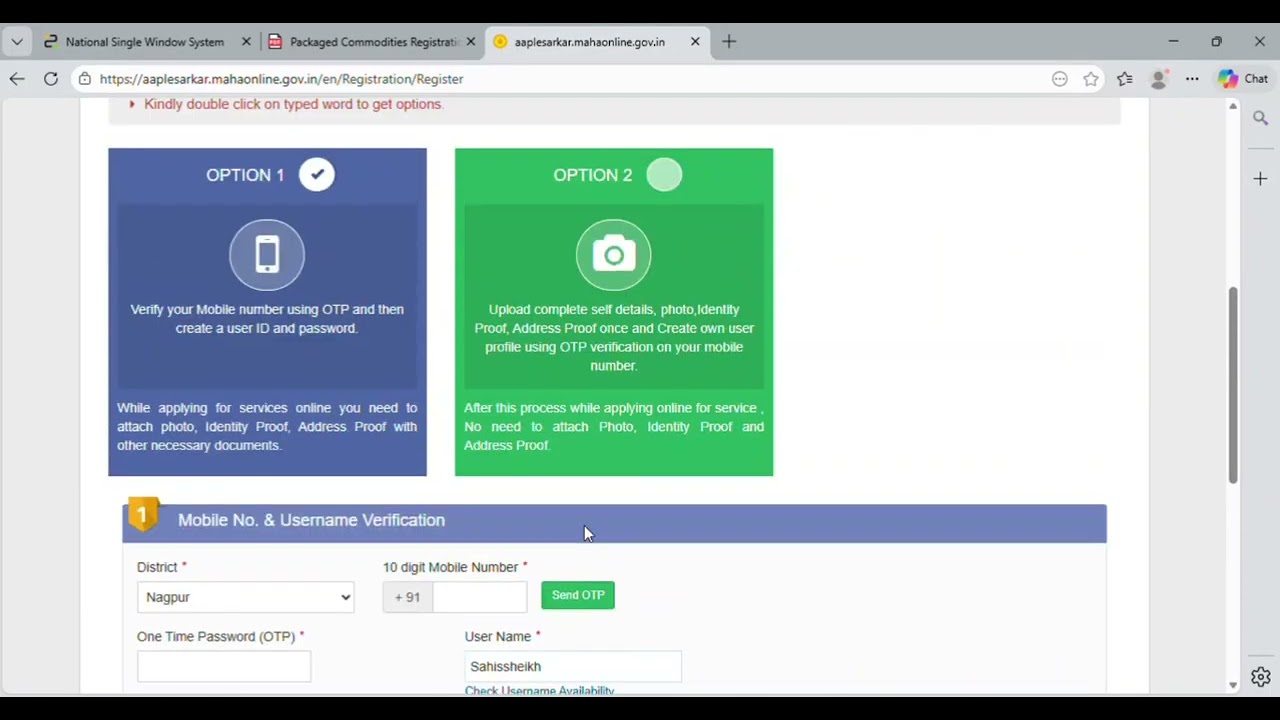Click the OPTION 1 label text
The image size is (1280, 720).
tap(245, 175)
